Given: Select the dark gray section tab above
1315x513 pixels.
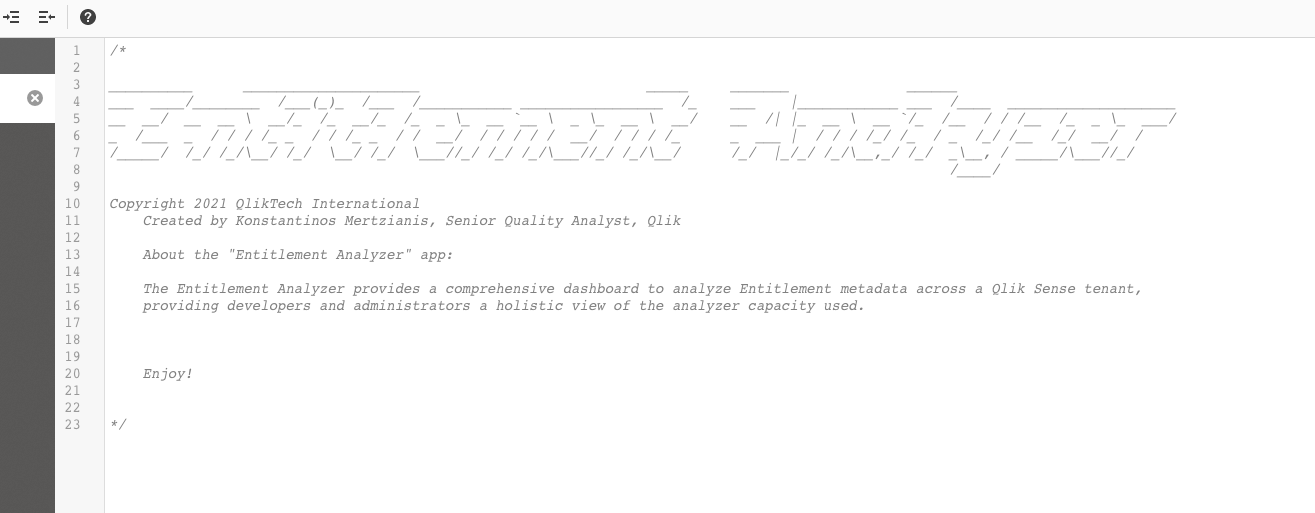Looking at the screenshot, I should pos(27,56).
